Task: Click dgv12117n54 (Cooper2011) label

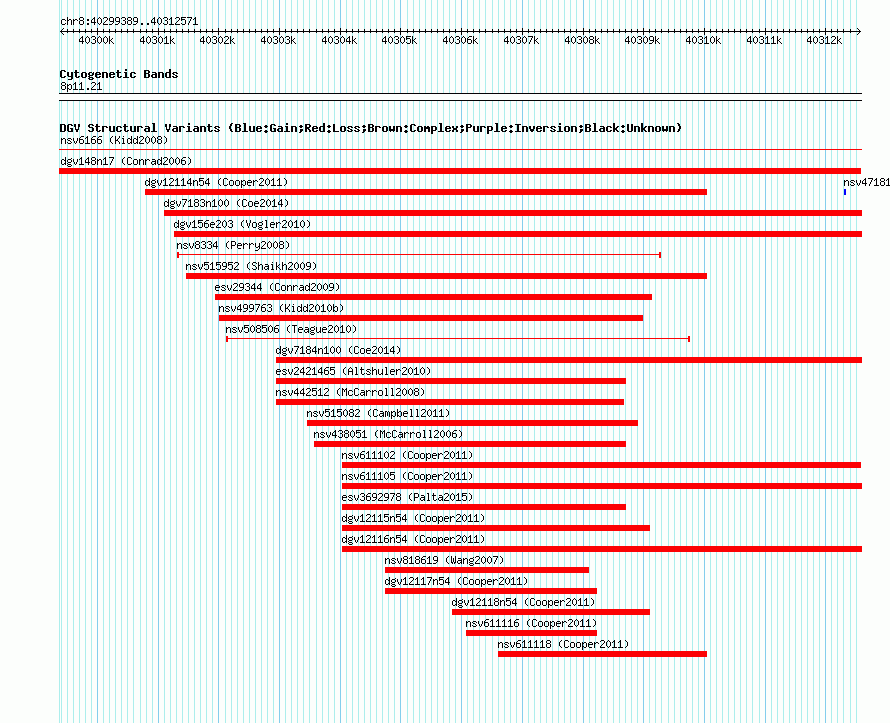Action: tap(456, 581)
